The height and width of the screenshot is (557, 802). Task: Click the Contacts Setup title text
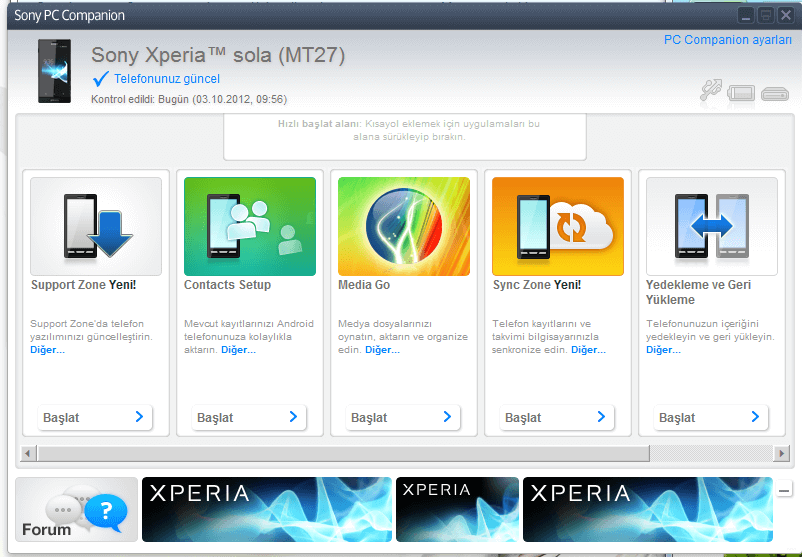(x=228, y=285)
